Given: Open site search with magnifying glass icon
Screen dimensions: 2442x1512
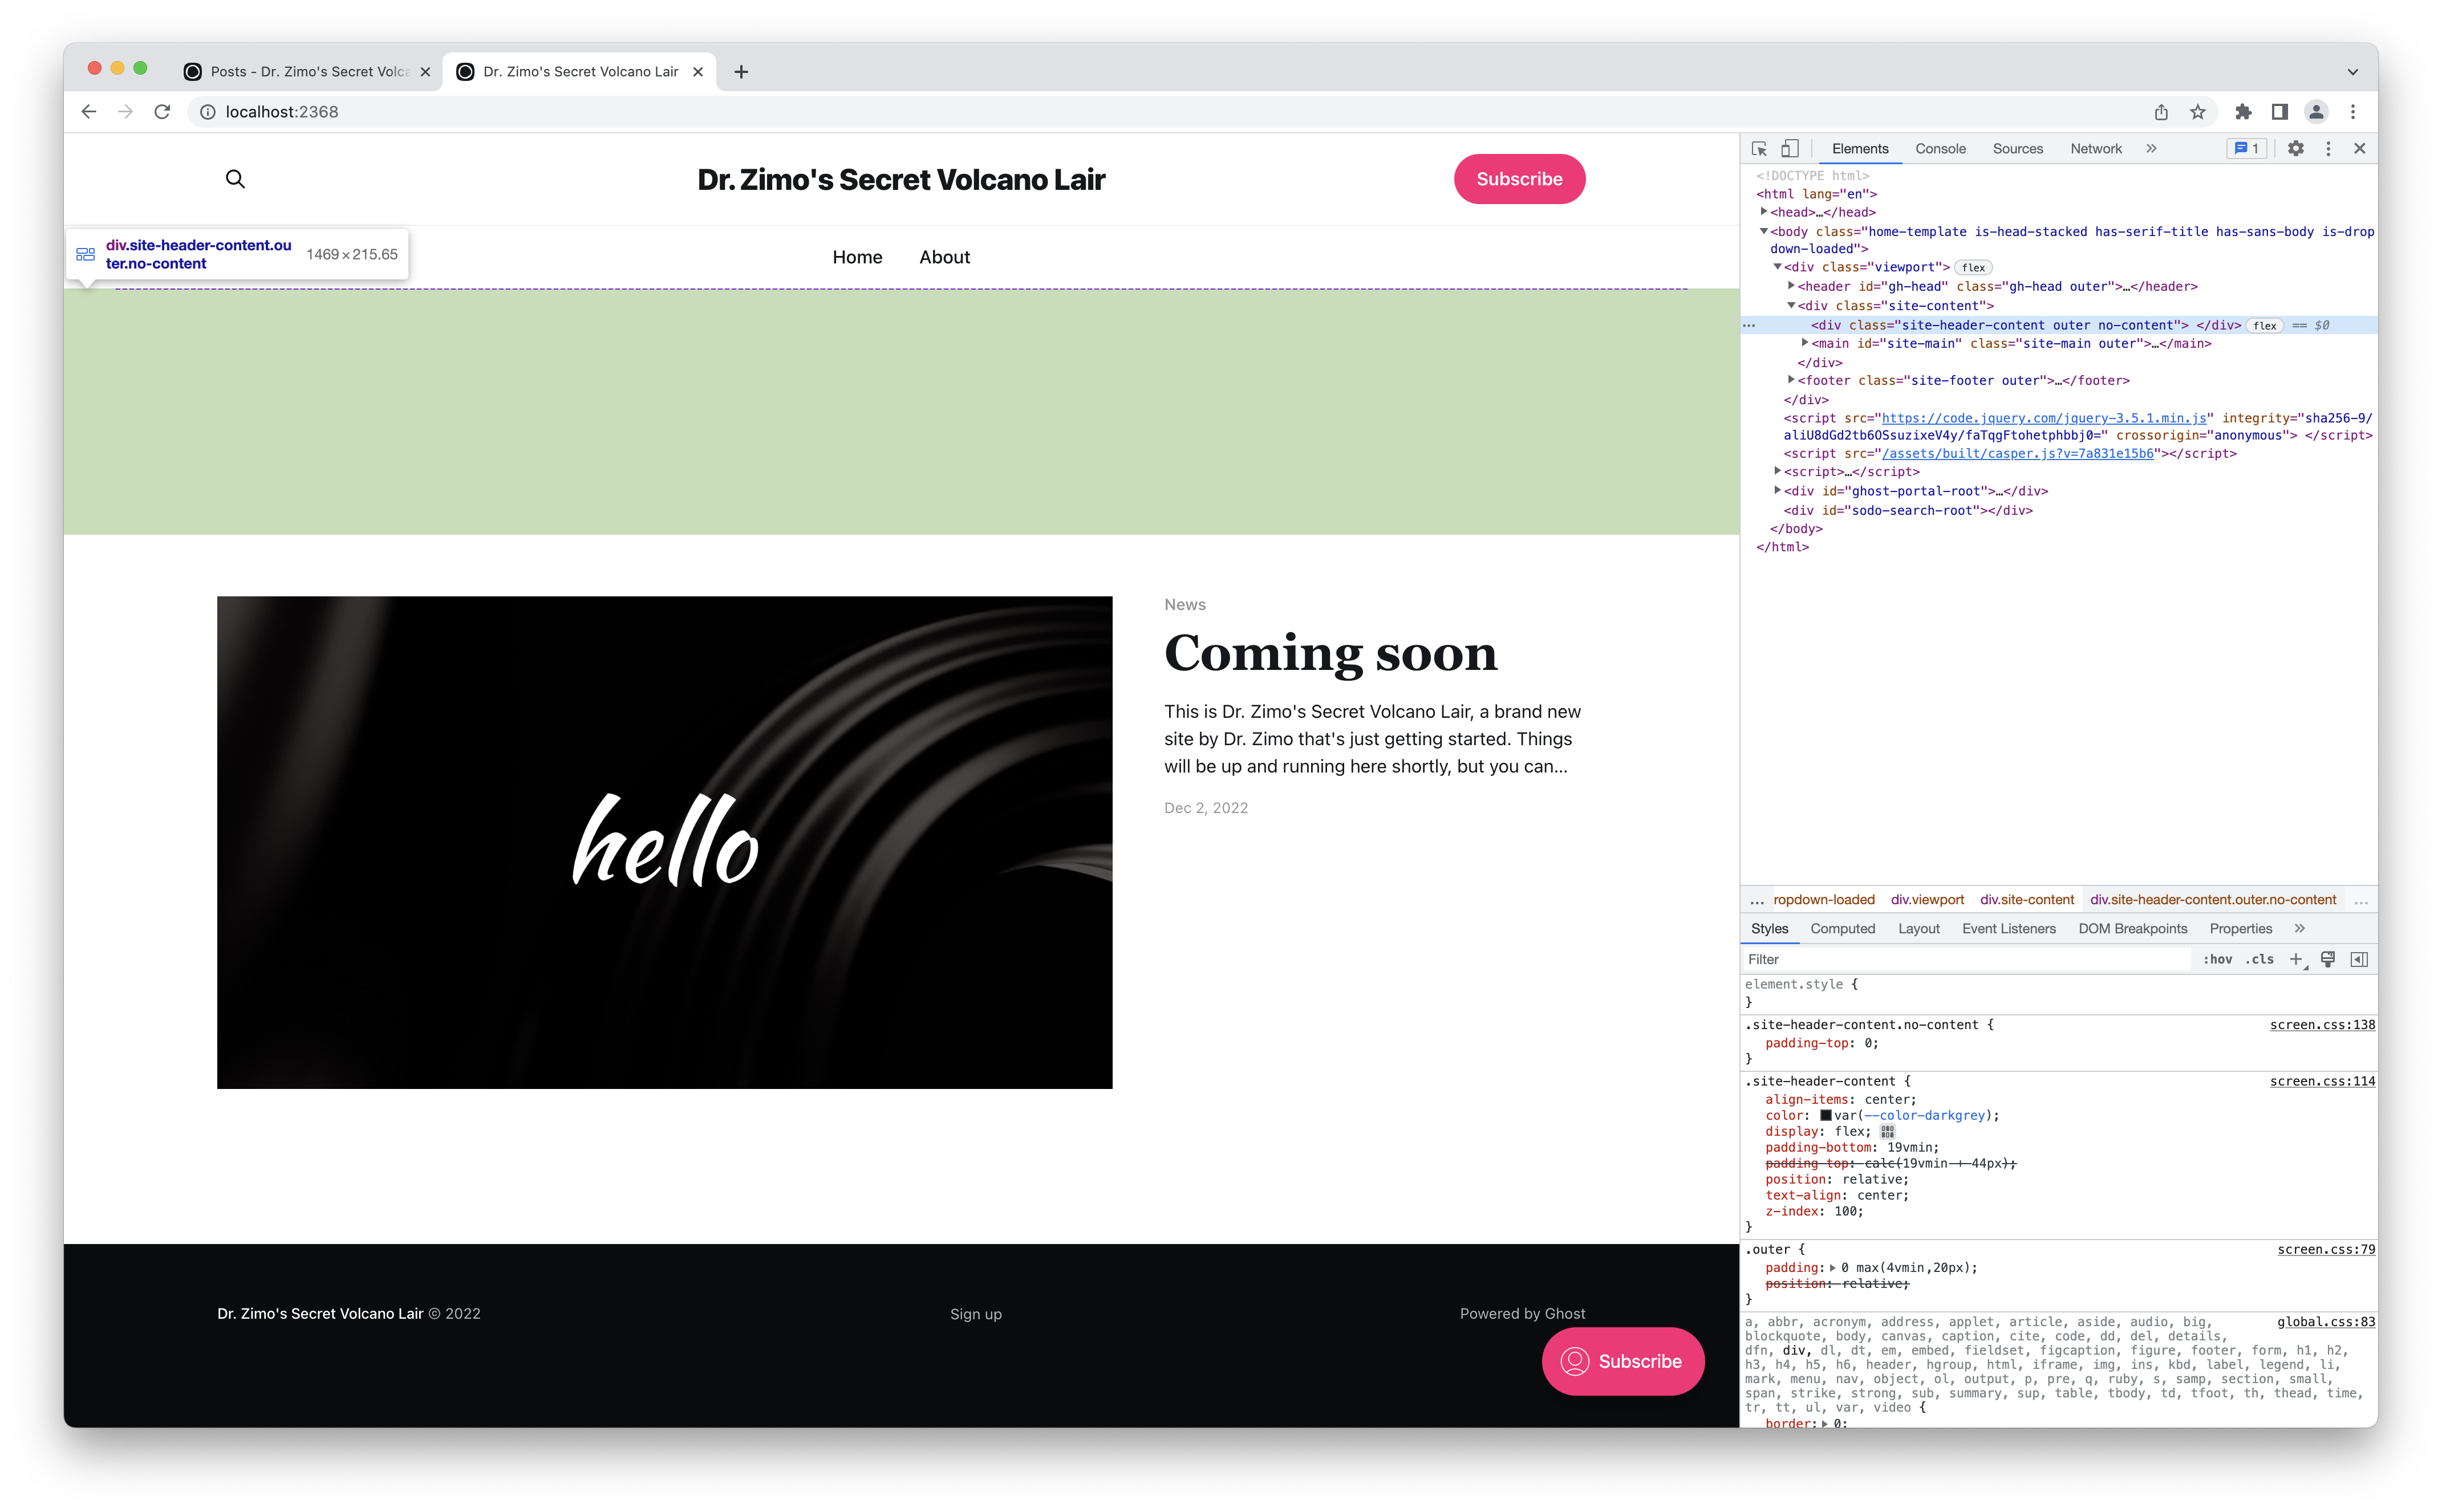Looking at the screenshot, I should [236, 179].
